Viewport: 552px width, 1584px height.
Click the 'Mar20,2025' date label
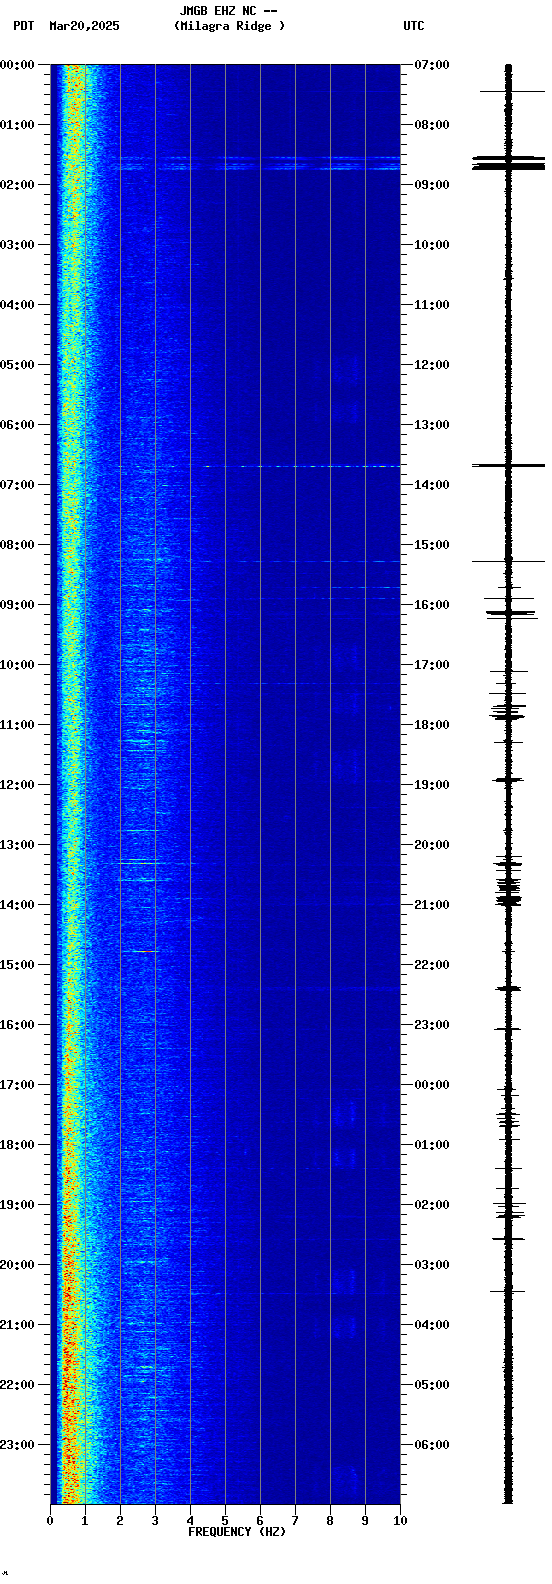[x=84, y=26]
